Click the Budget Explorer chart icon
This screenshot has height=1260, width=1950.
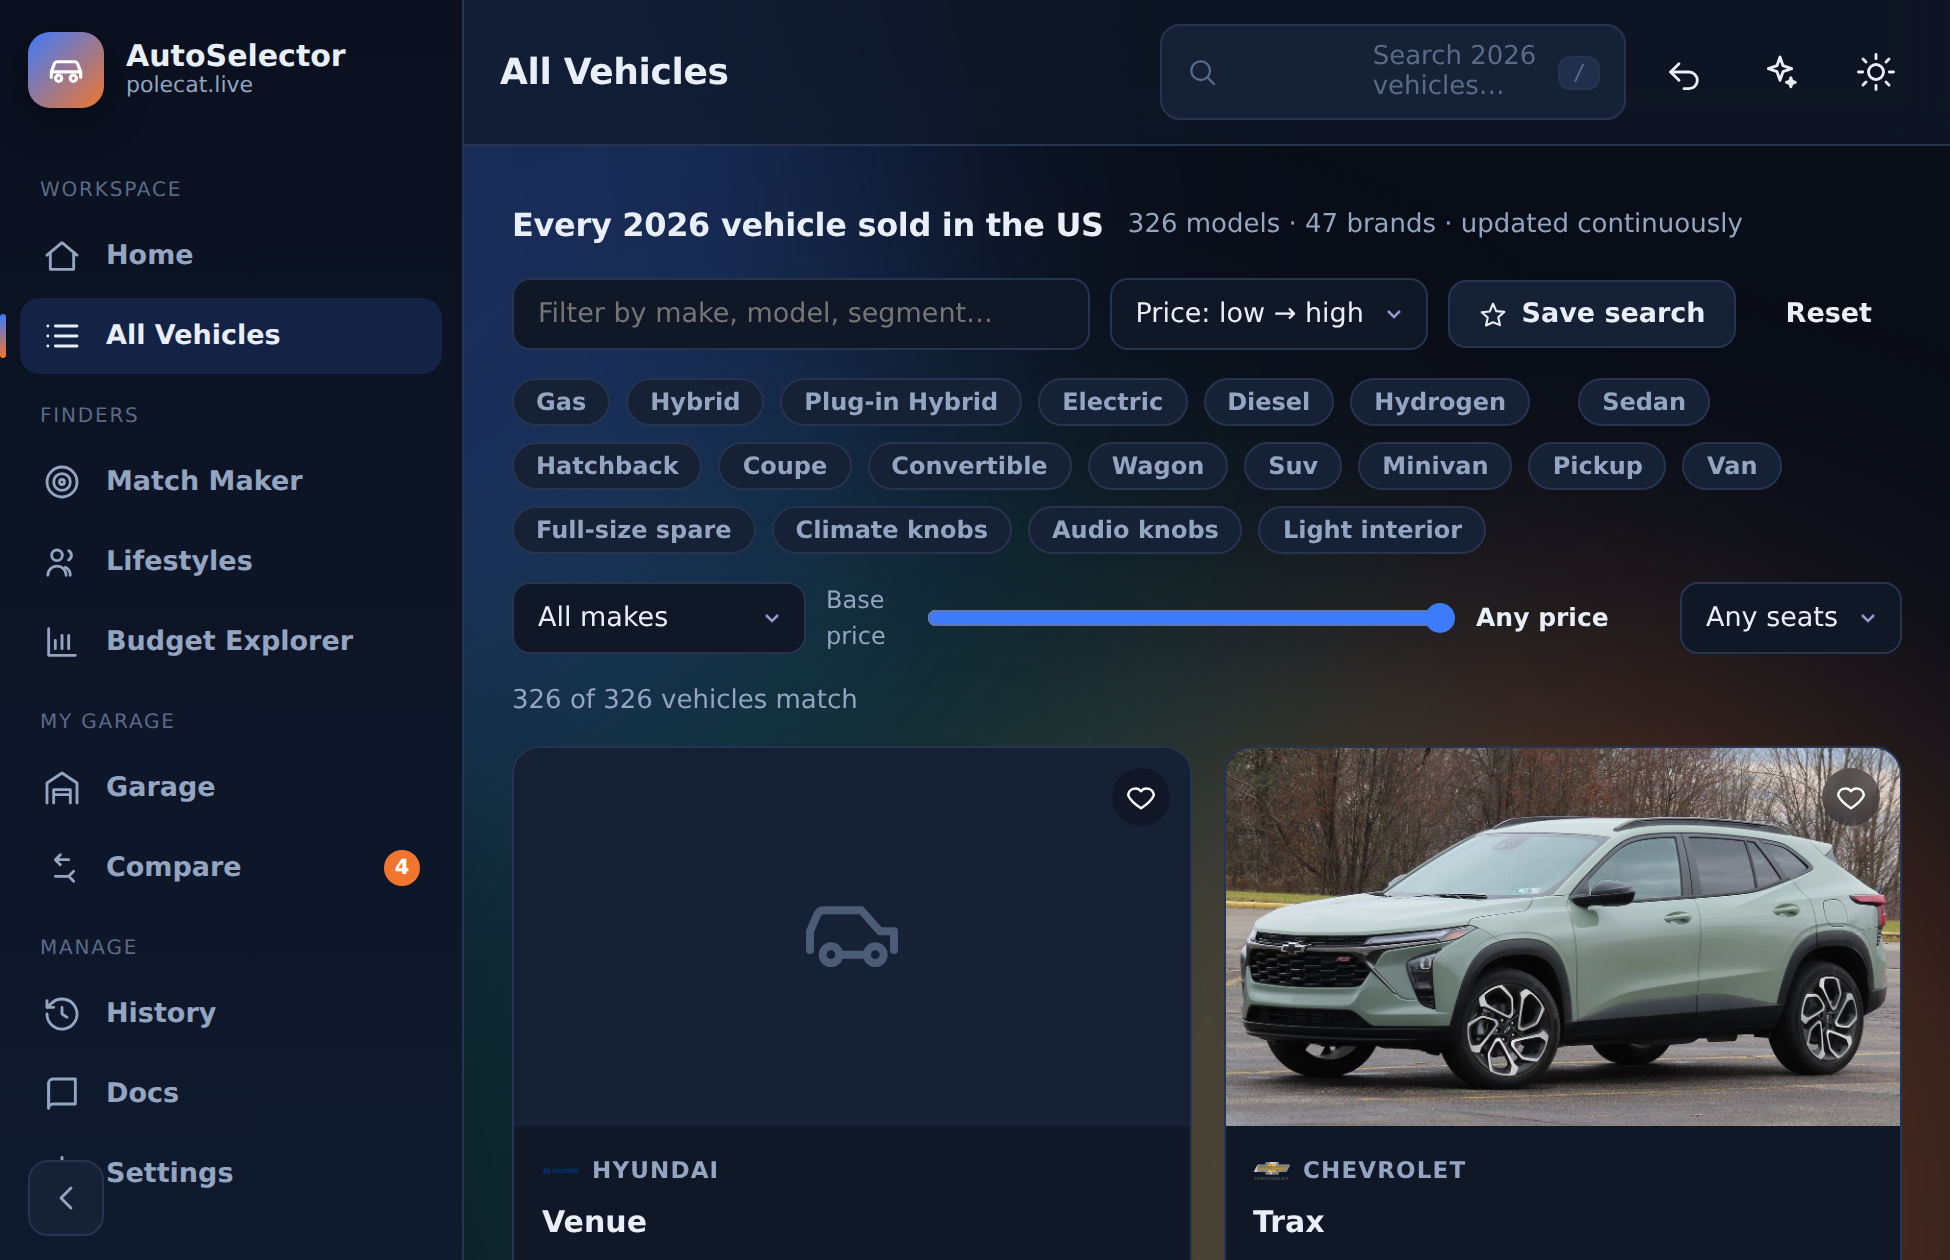tap(62, 641)
